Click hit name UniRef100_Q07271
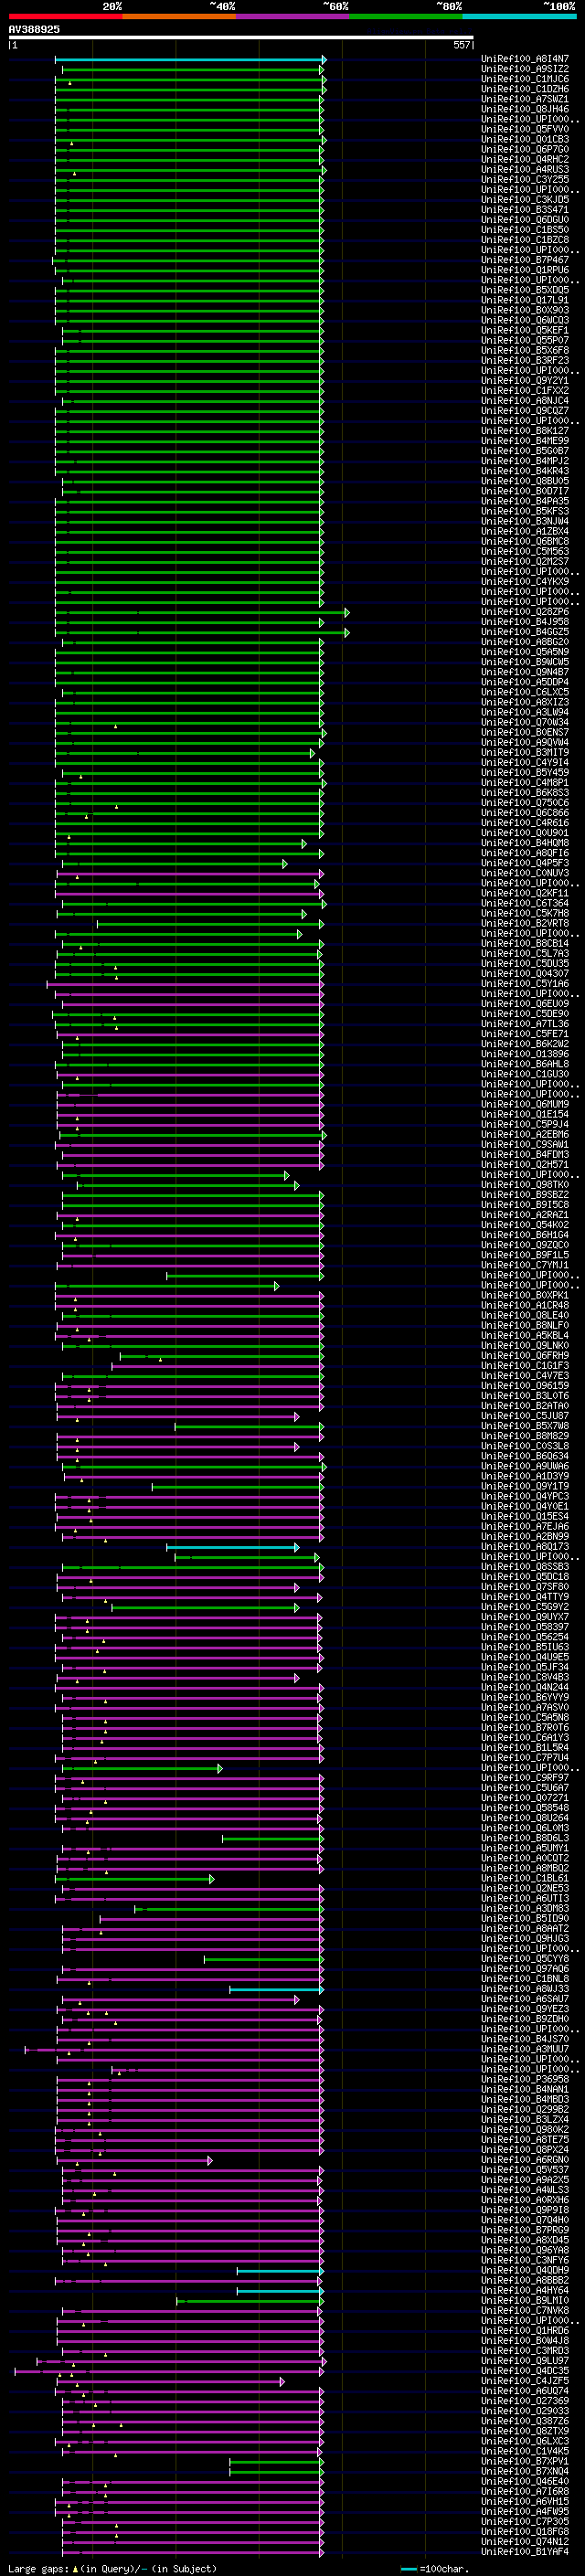The image size is (585, 2576). pos(525,1798)
